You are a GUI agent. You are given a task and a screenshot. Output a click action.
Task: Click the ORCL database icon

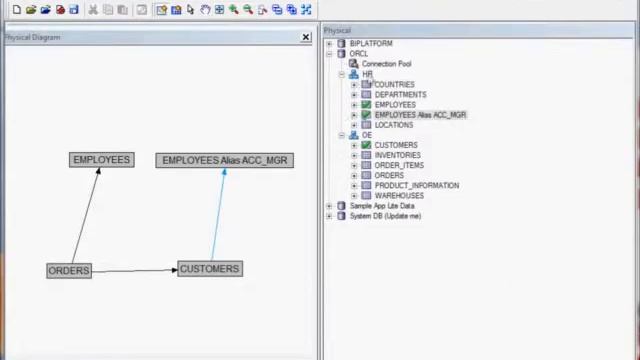tap(341, 54)
